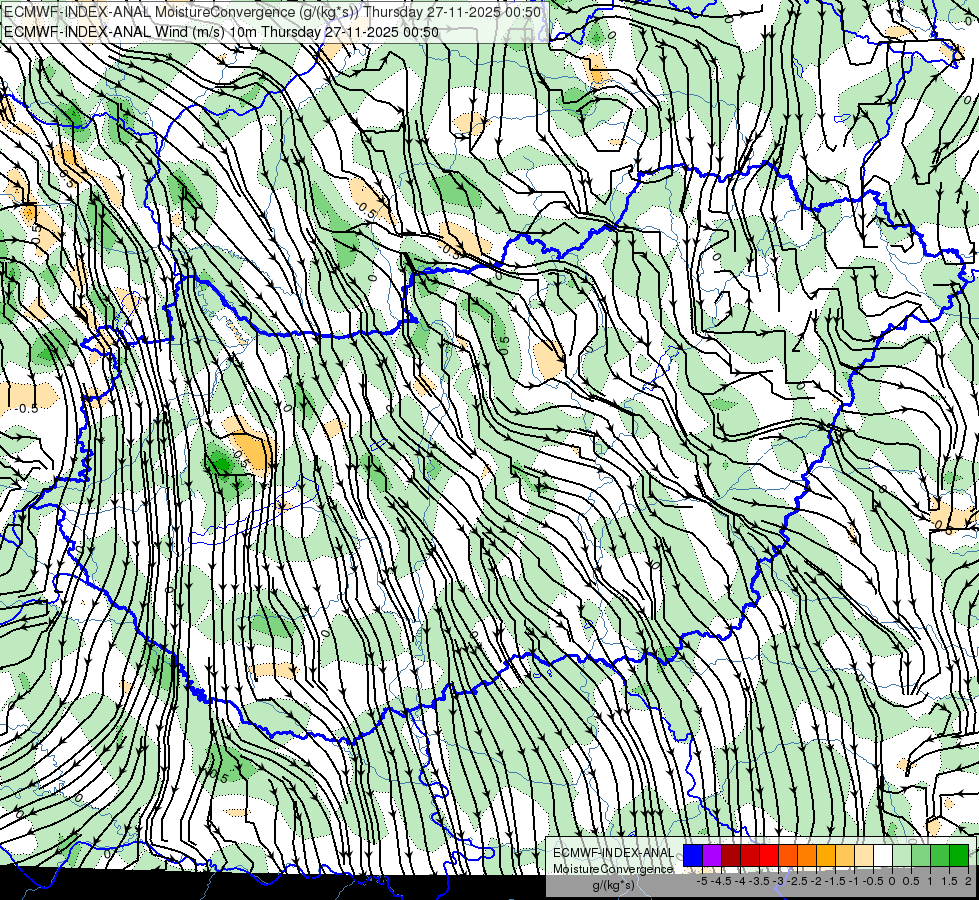979x900 pixels.
Task: Click the -4 tick label on legend scale
Action: point(740,881)
